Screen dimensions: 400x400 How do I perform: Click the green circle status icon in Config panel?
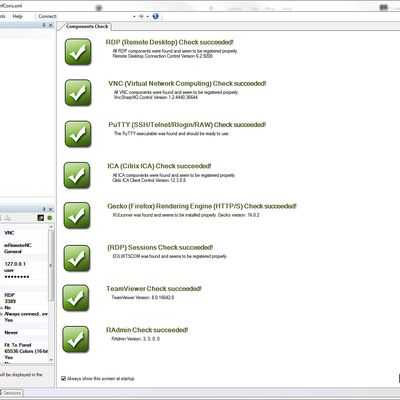tap(50, 218)
